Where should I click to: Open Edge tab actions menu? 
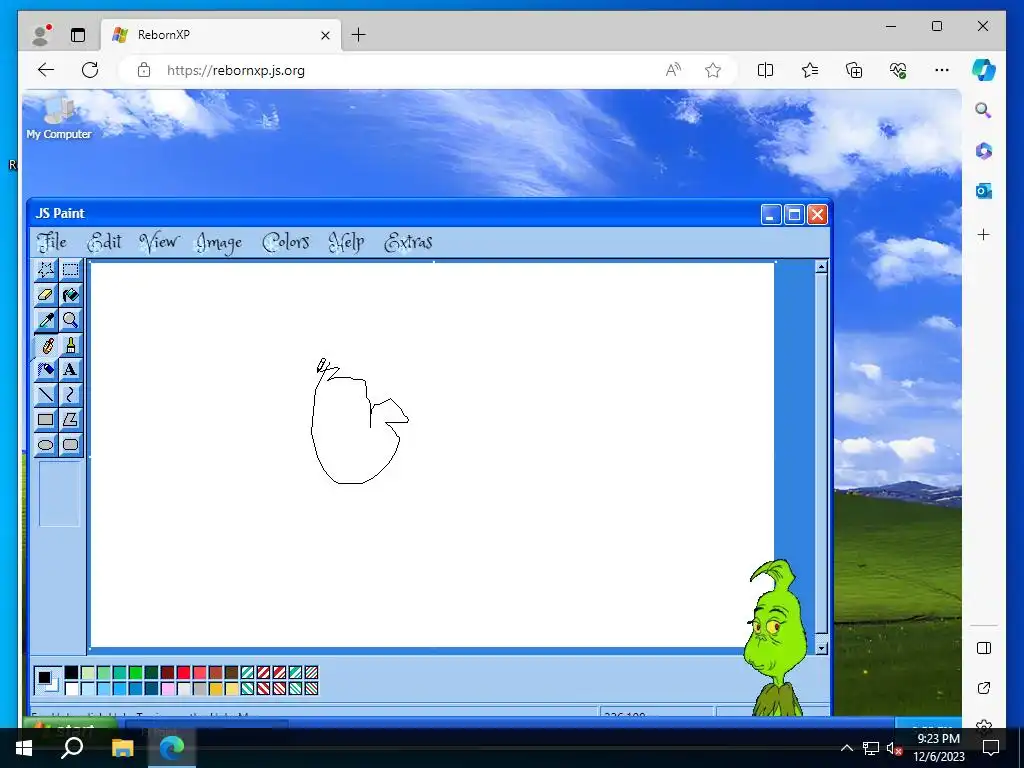click(78, 35)
